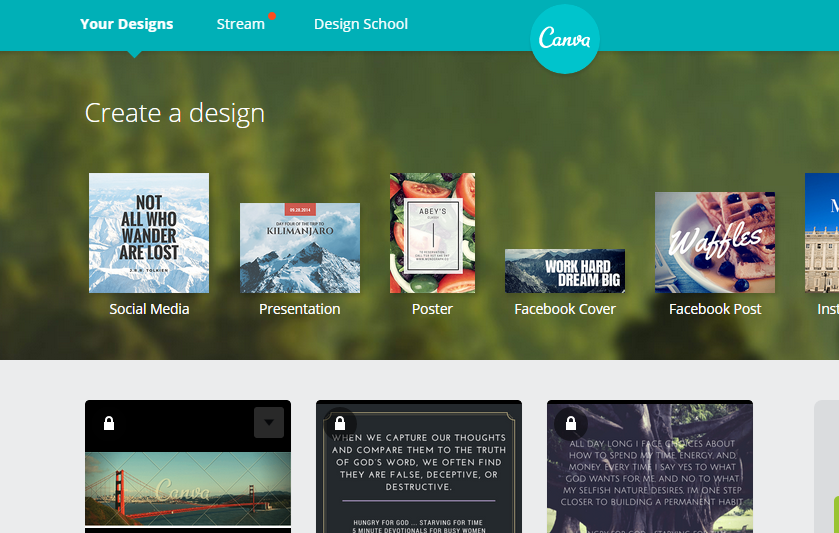
Task: Click the red Stream notification dot
Action: click(272, 16)
